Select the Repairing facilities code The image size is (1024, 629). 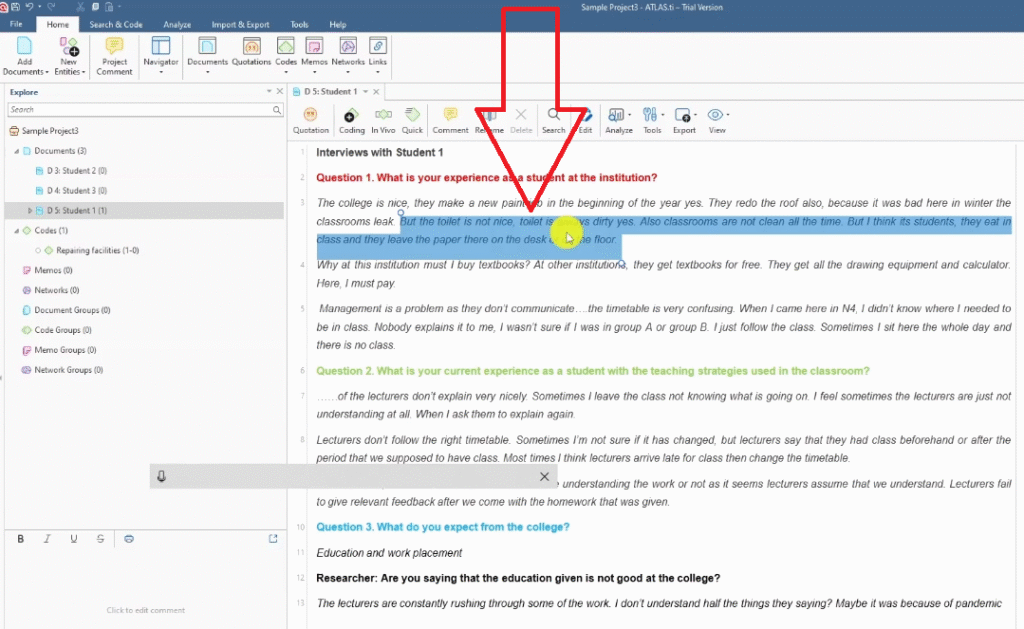(x=97, y=250)
